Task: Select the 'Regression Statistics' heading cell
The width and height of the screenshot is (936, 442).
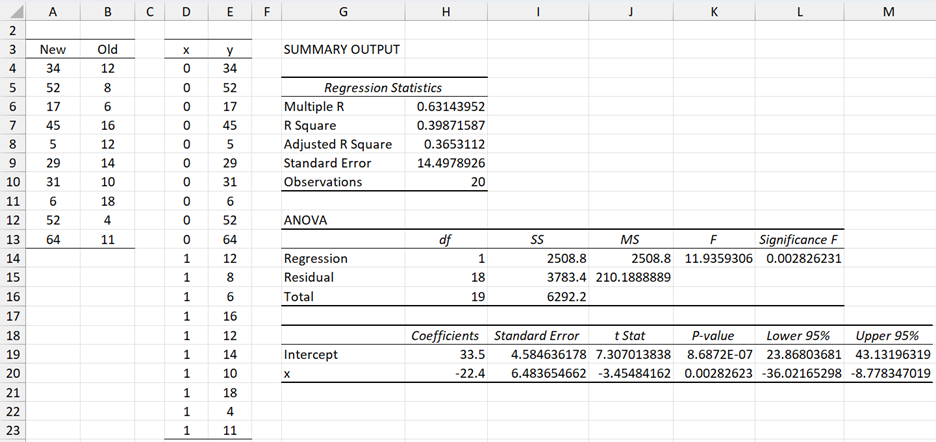Action: 383,88
